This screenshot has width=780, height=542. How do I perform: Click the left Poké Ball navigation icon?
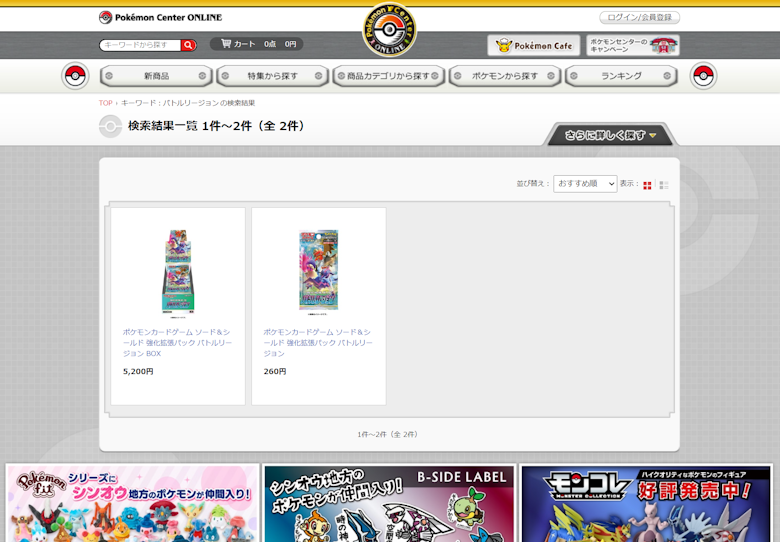[75, 76]
